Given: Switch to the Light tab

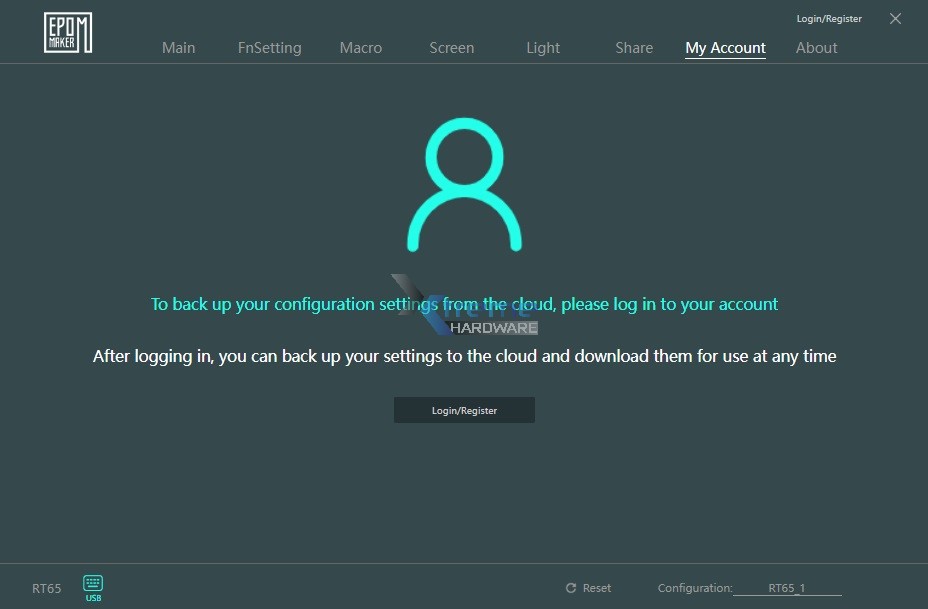Looking at the screenshot, I should click(543, 48).
